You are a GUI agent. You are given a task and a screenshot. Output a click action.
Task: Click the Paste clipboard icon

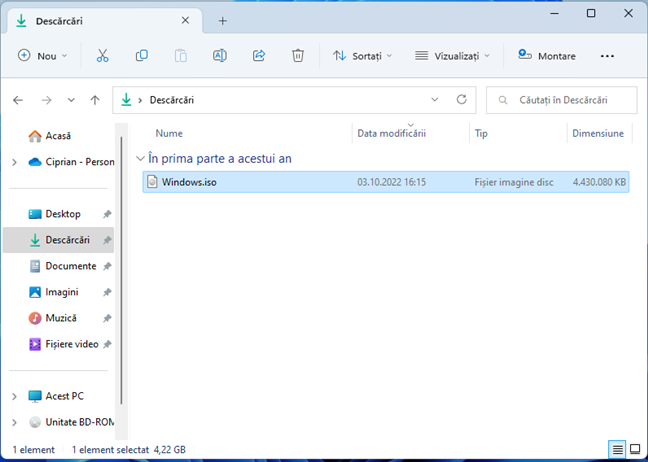pyautogui.click(x=181, y=55)
